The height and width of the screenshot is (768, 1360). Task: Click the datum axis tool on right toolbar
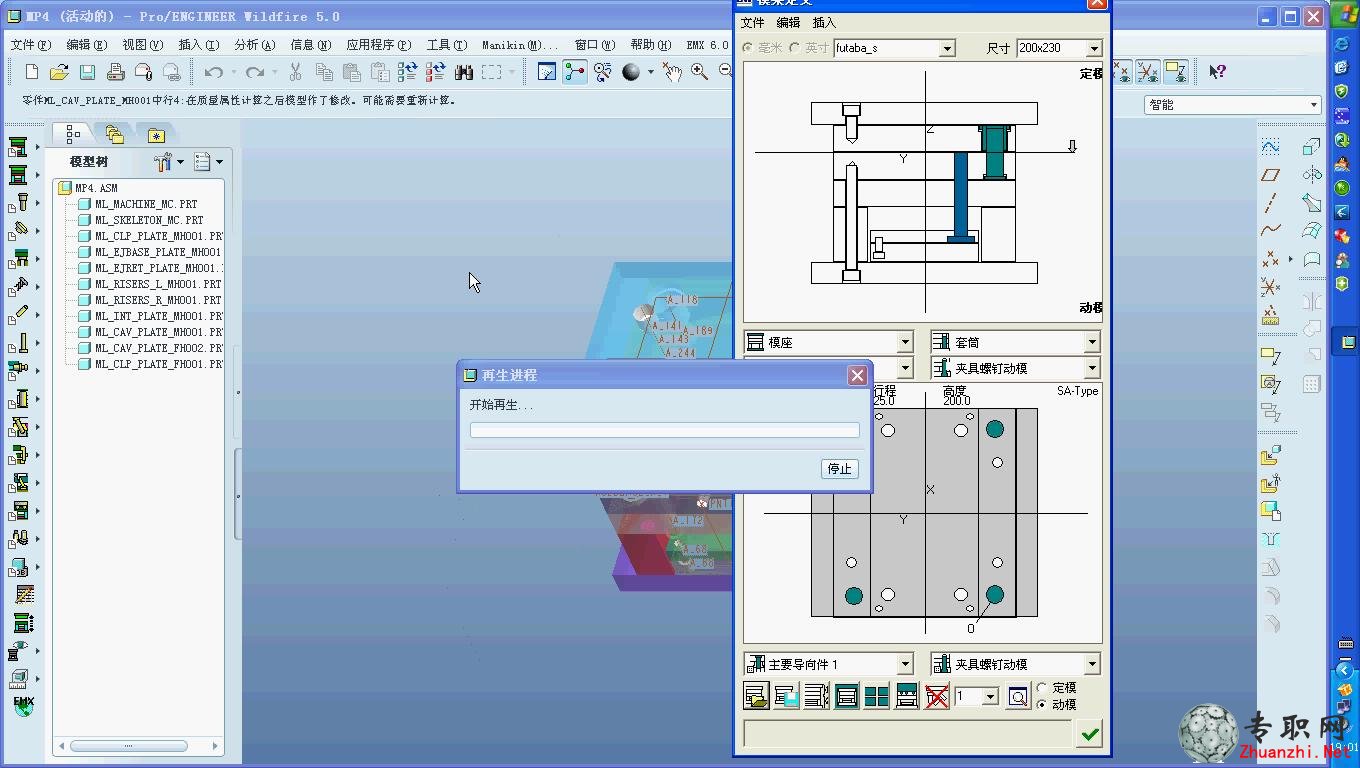1270,203
